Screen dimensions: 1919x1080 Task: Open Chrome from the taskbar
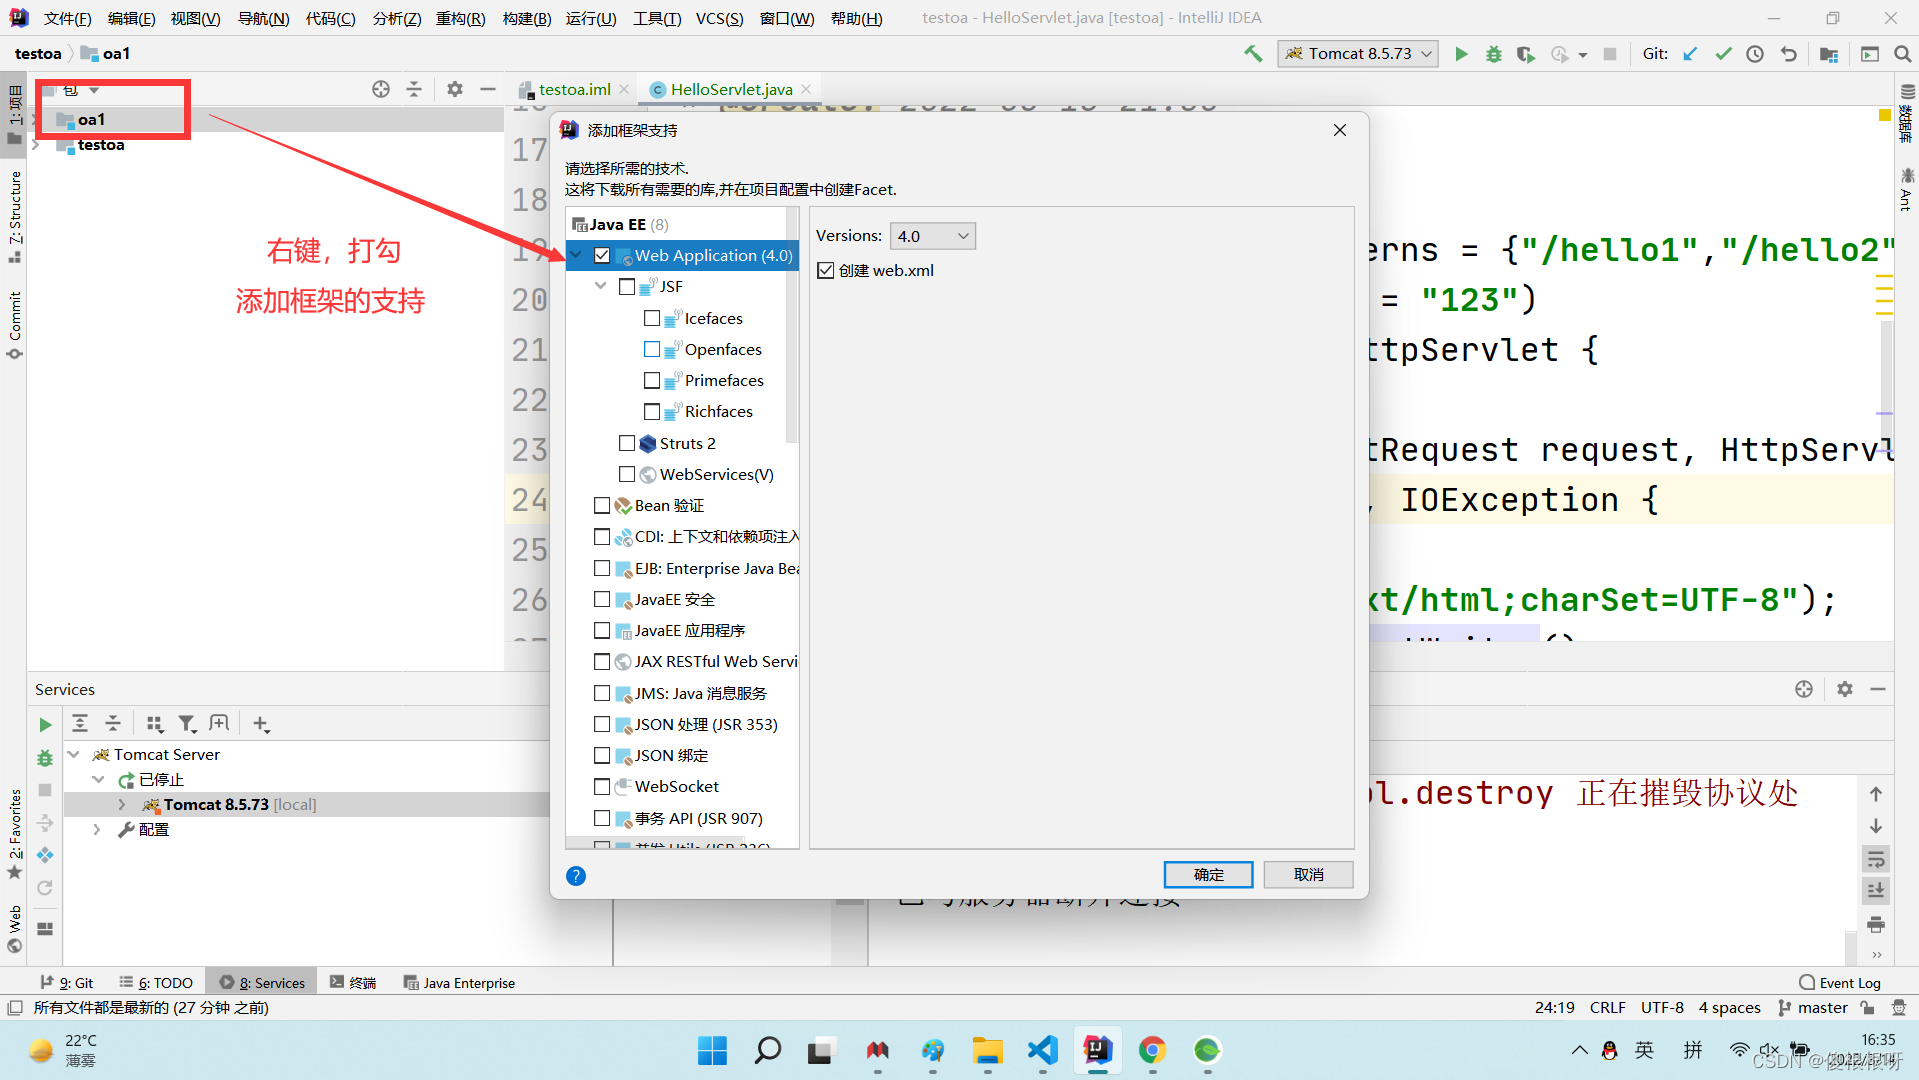1152,1050
